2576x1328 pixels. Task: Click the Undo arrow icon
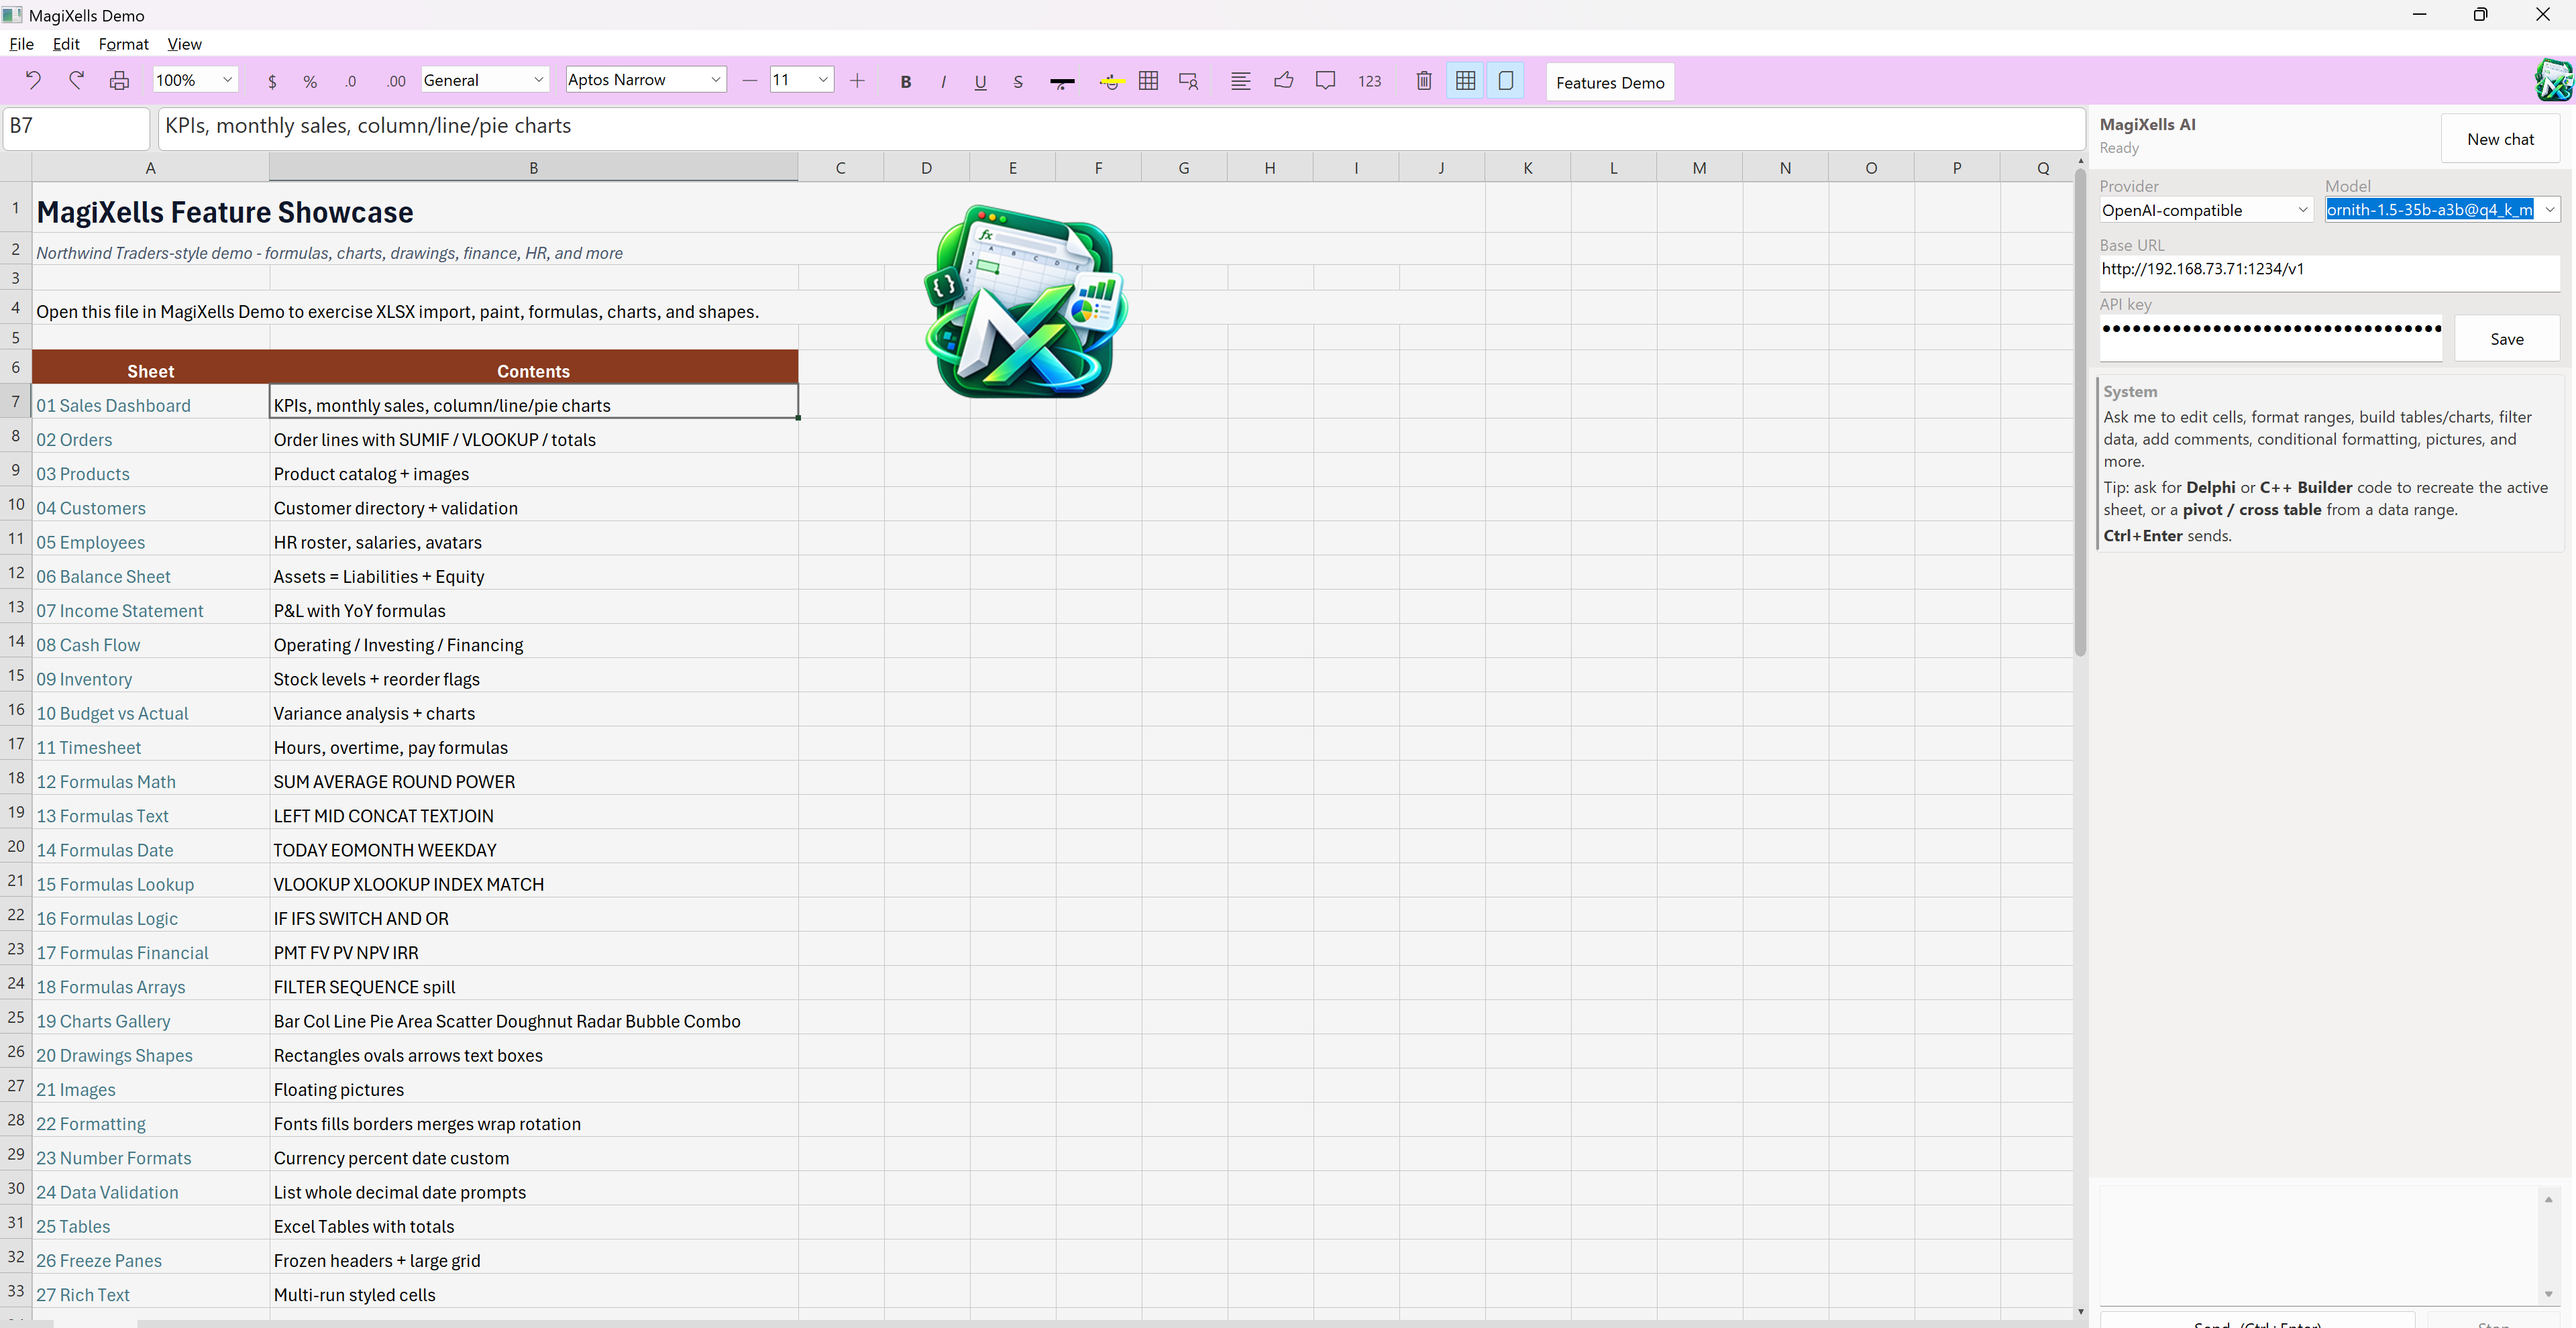pos(33,81)
